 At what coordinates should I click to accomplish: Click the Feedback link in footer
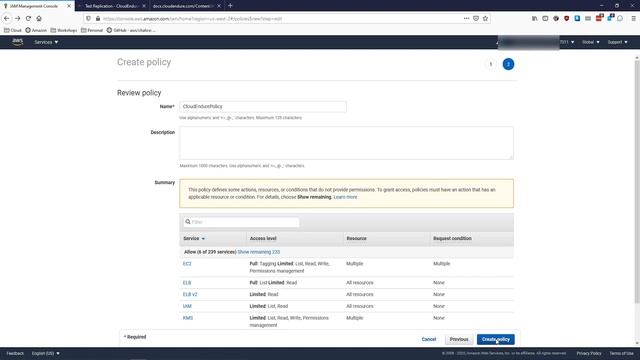(15, 353)
